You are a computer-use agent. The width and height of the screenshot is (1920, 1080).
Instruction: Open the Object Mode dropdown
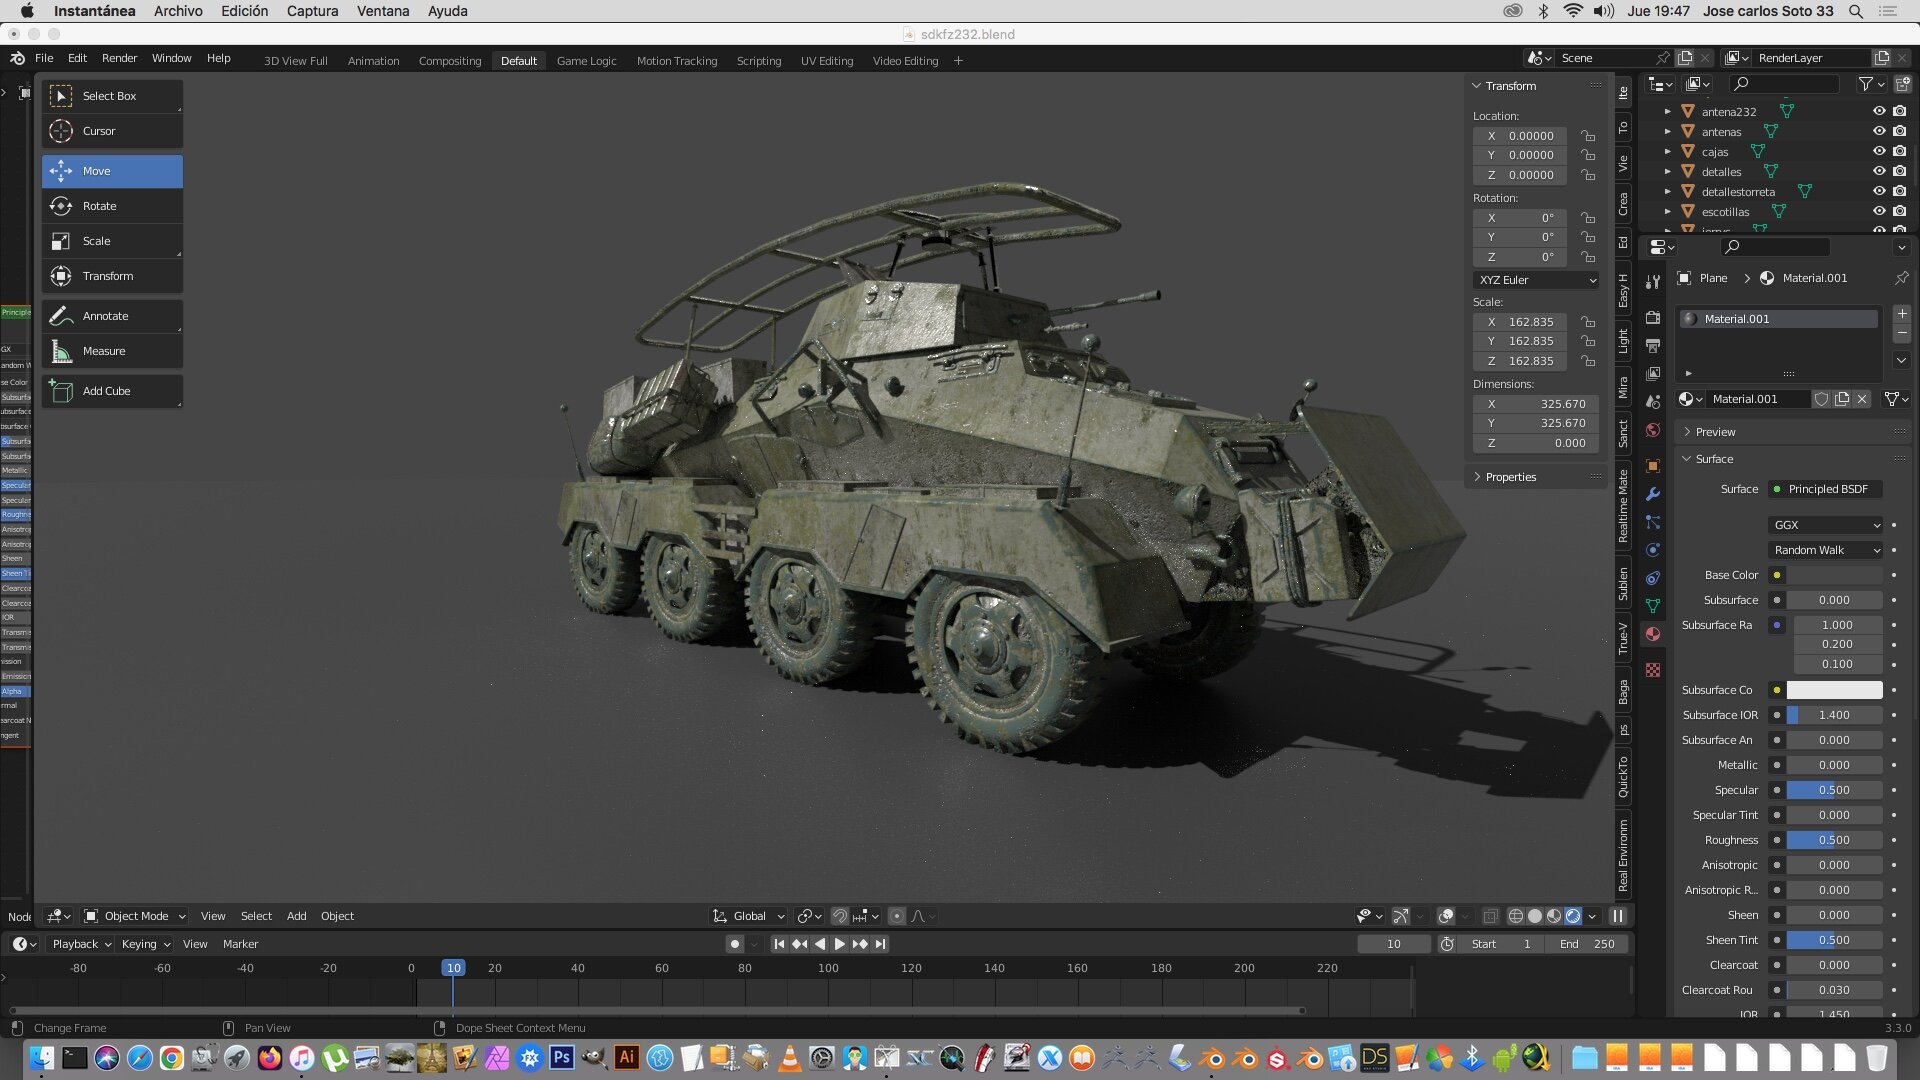pyautogui.click(x=135, y=916)
